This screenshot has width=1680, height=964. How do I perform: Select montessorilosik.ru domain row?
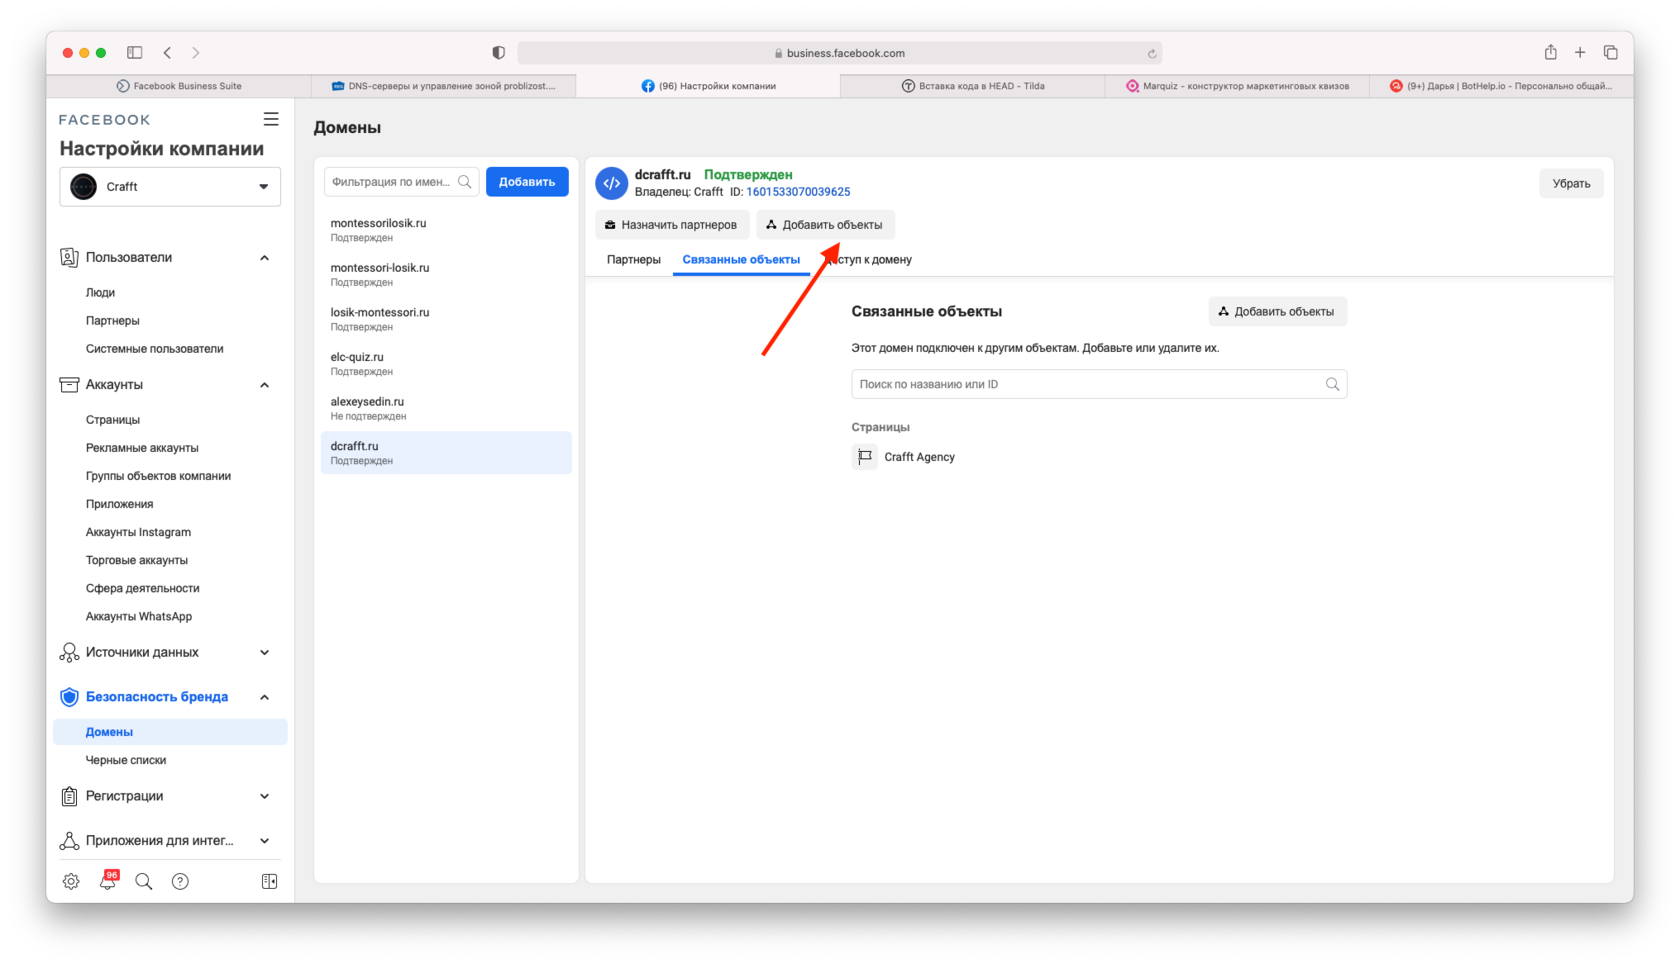pos(446,230)
